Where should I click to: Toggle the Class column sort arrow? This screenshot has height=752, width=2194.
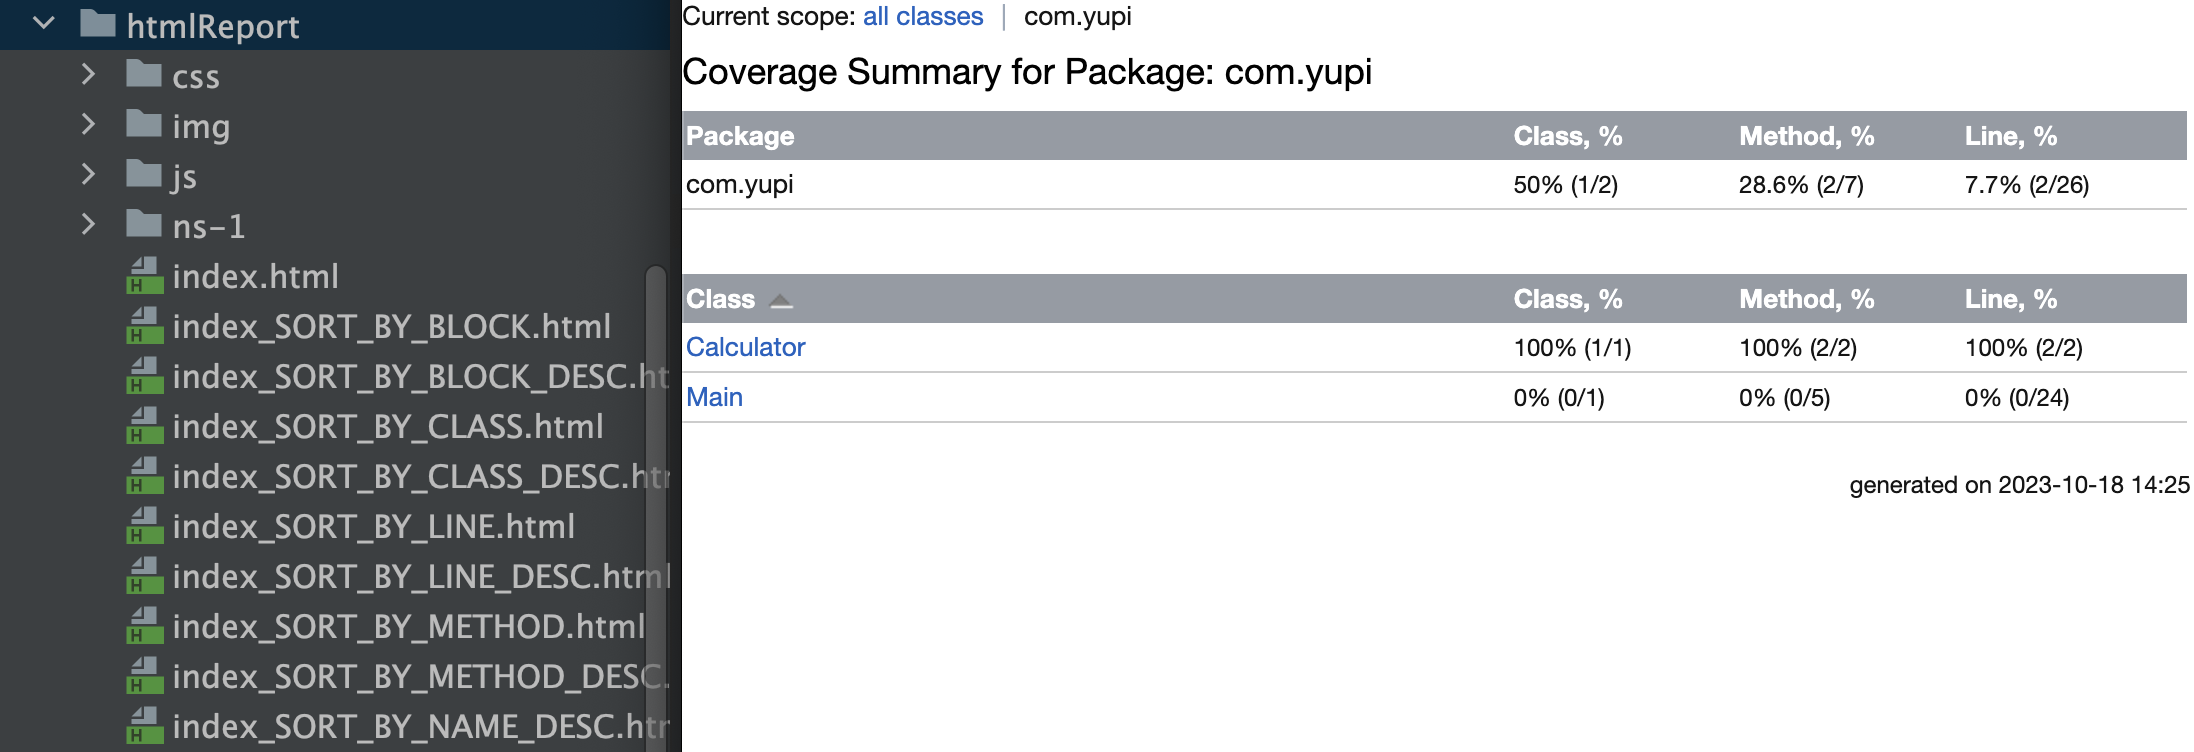tap(781, 300)
